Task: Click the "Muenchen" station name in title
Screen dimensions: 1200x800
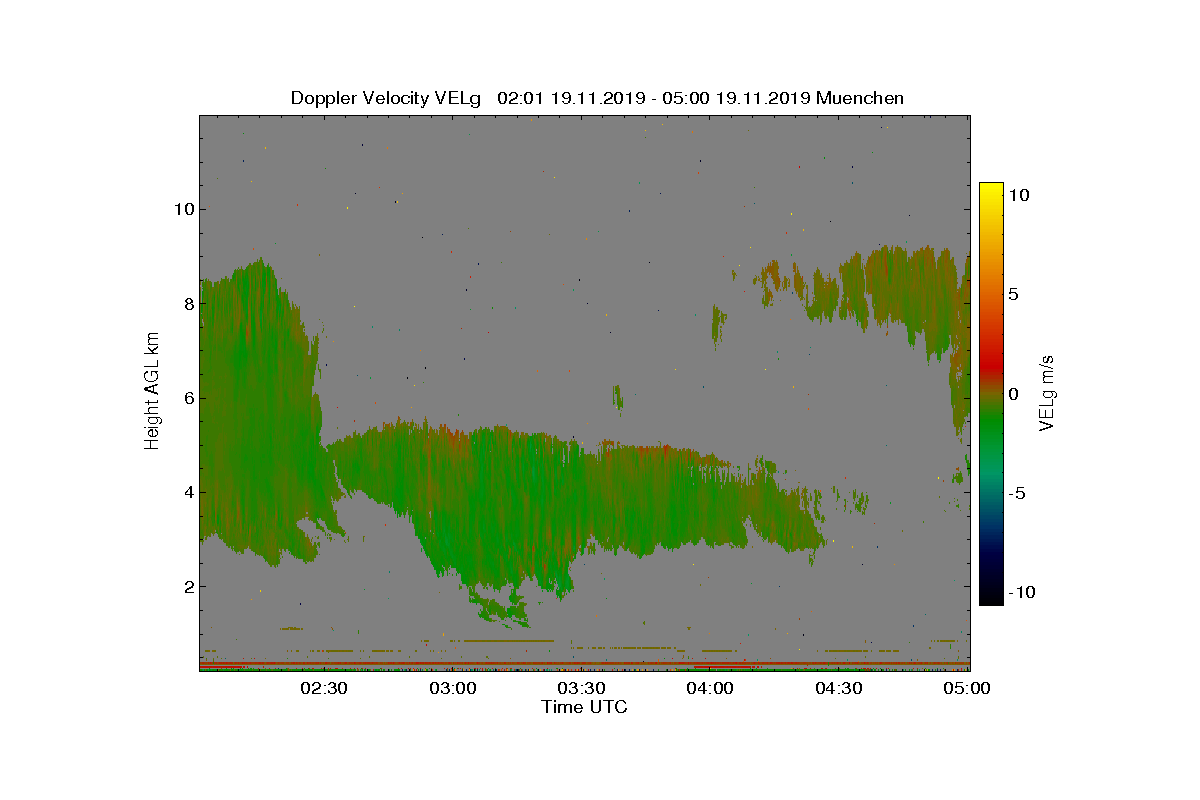Action: click(861, 98)
